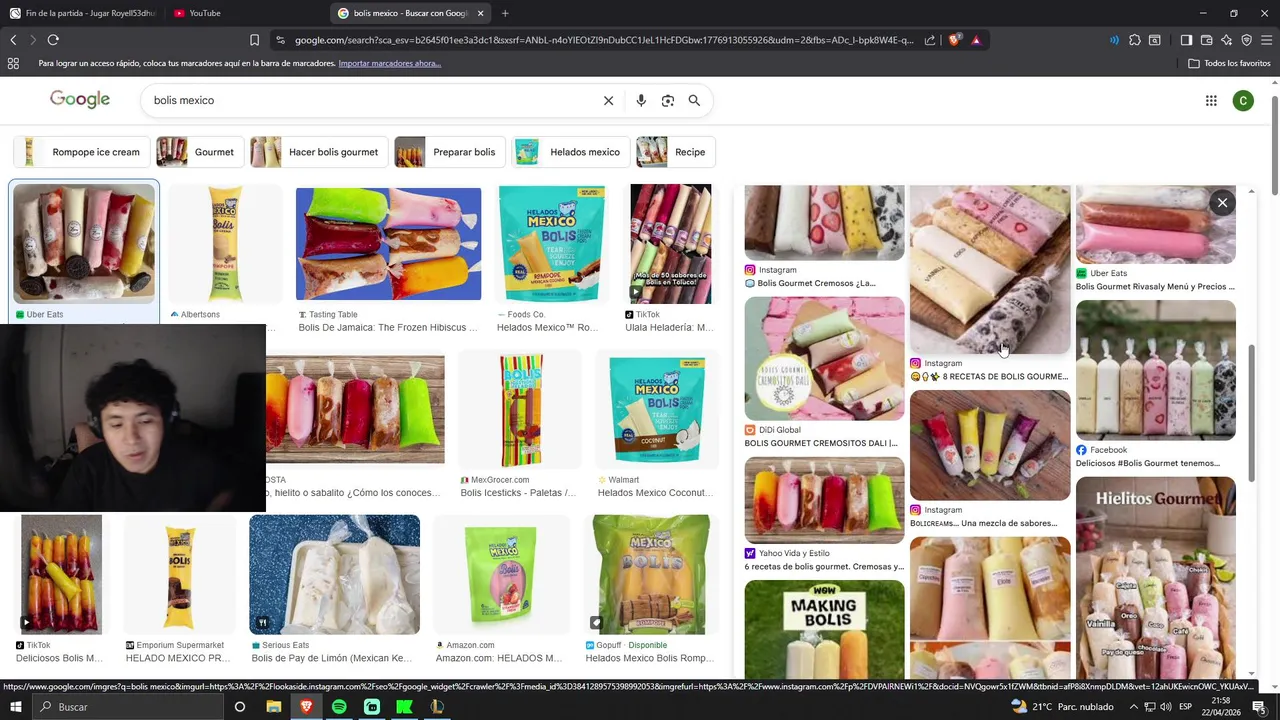Open the browser hamburger main menu
1280x720 pixels.
1266,40
